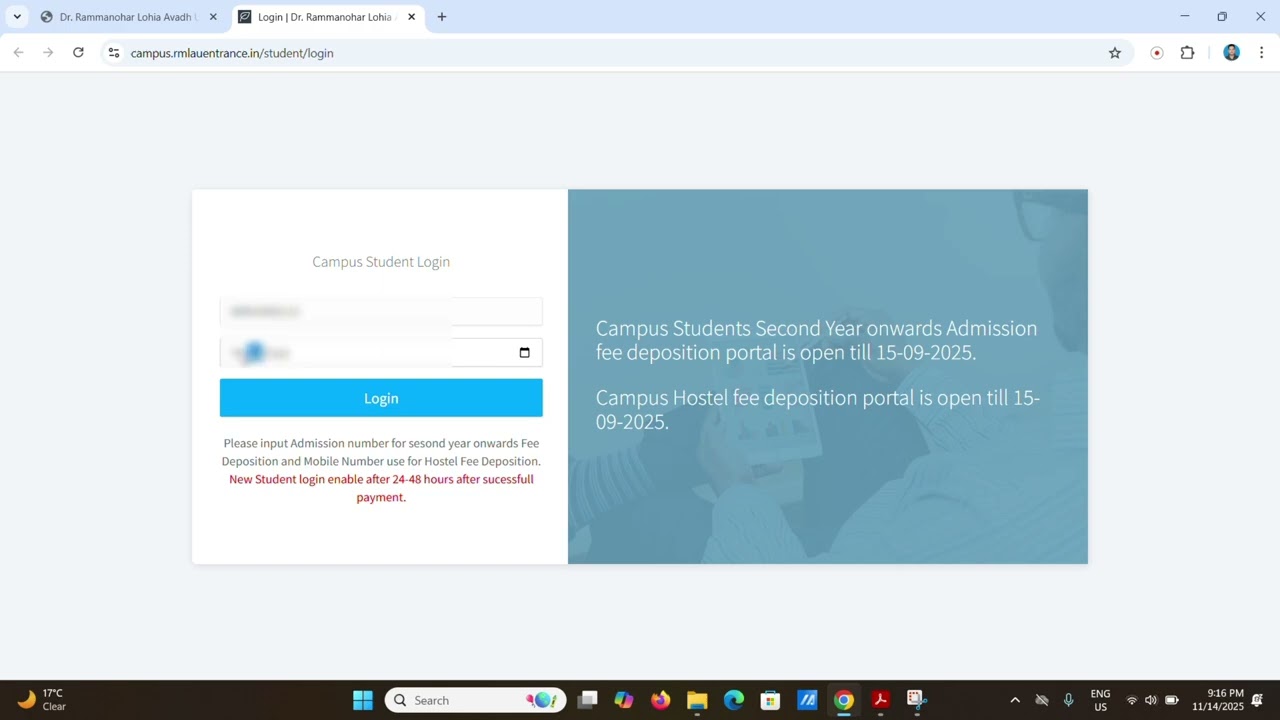Screen dimensions: 1280x720
Task: Launch Copilot from the taskbar
Action: [624, 700]
